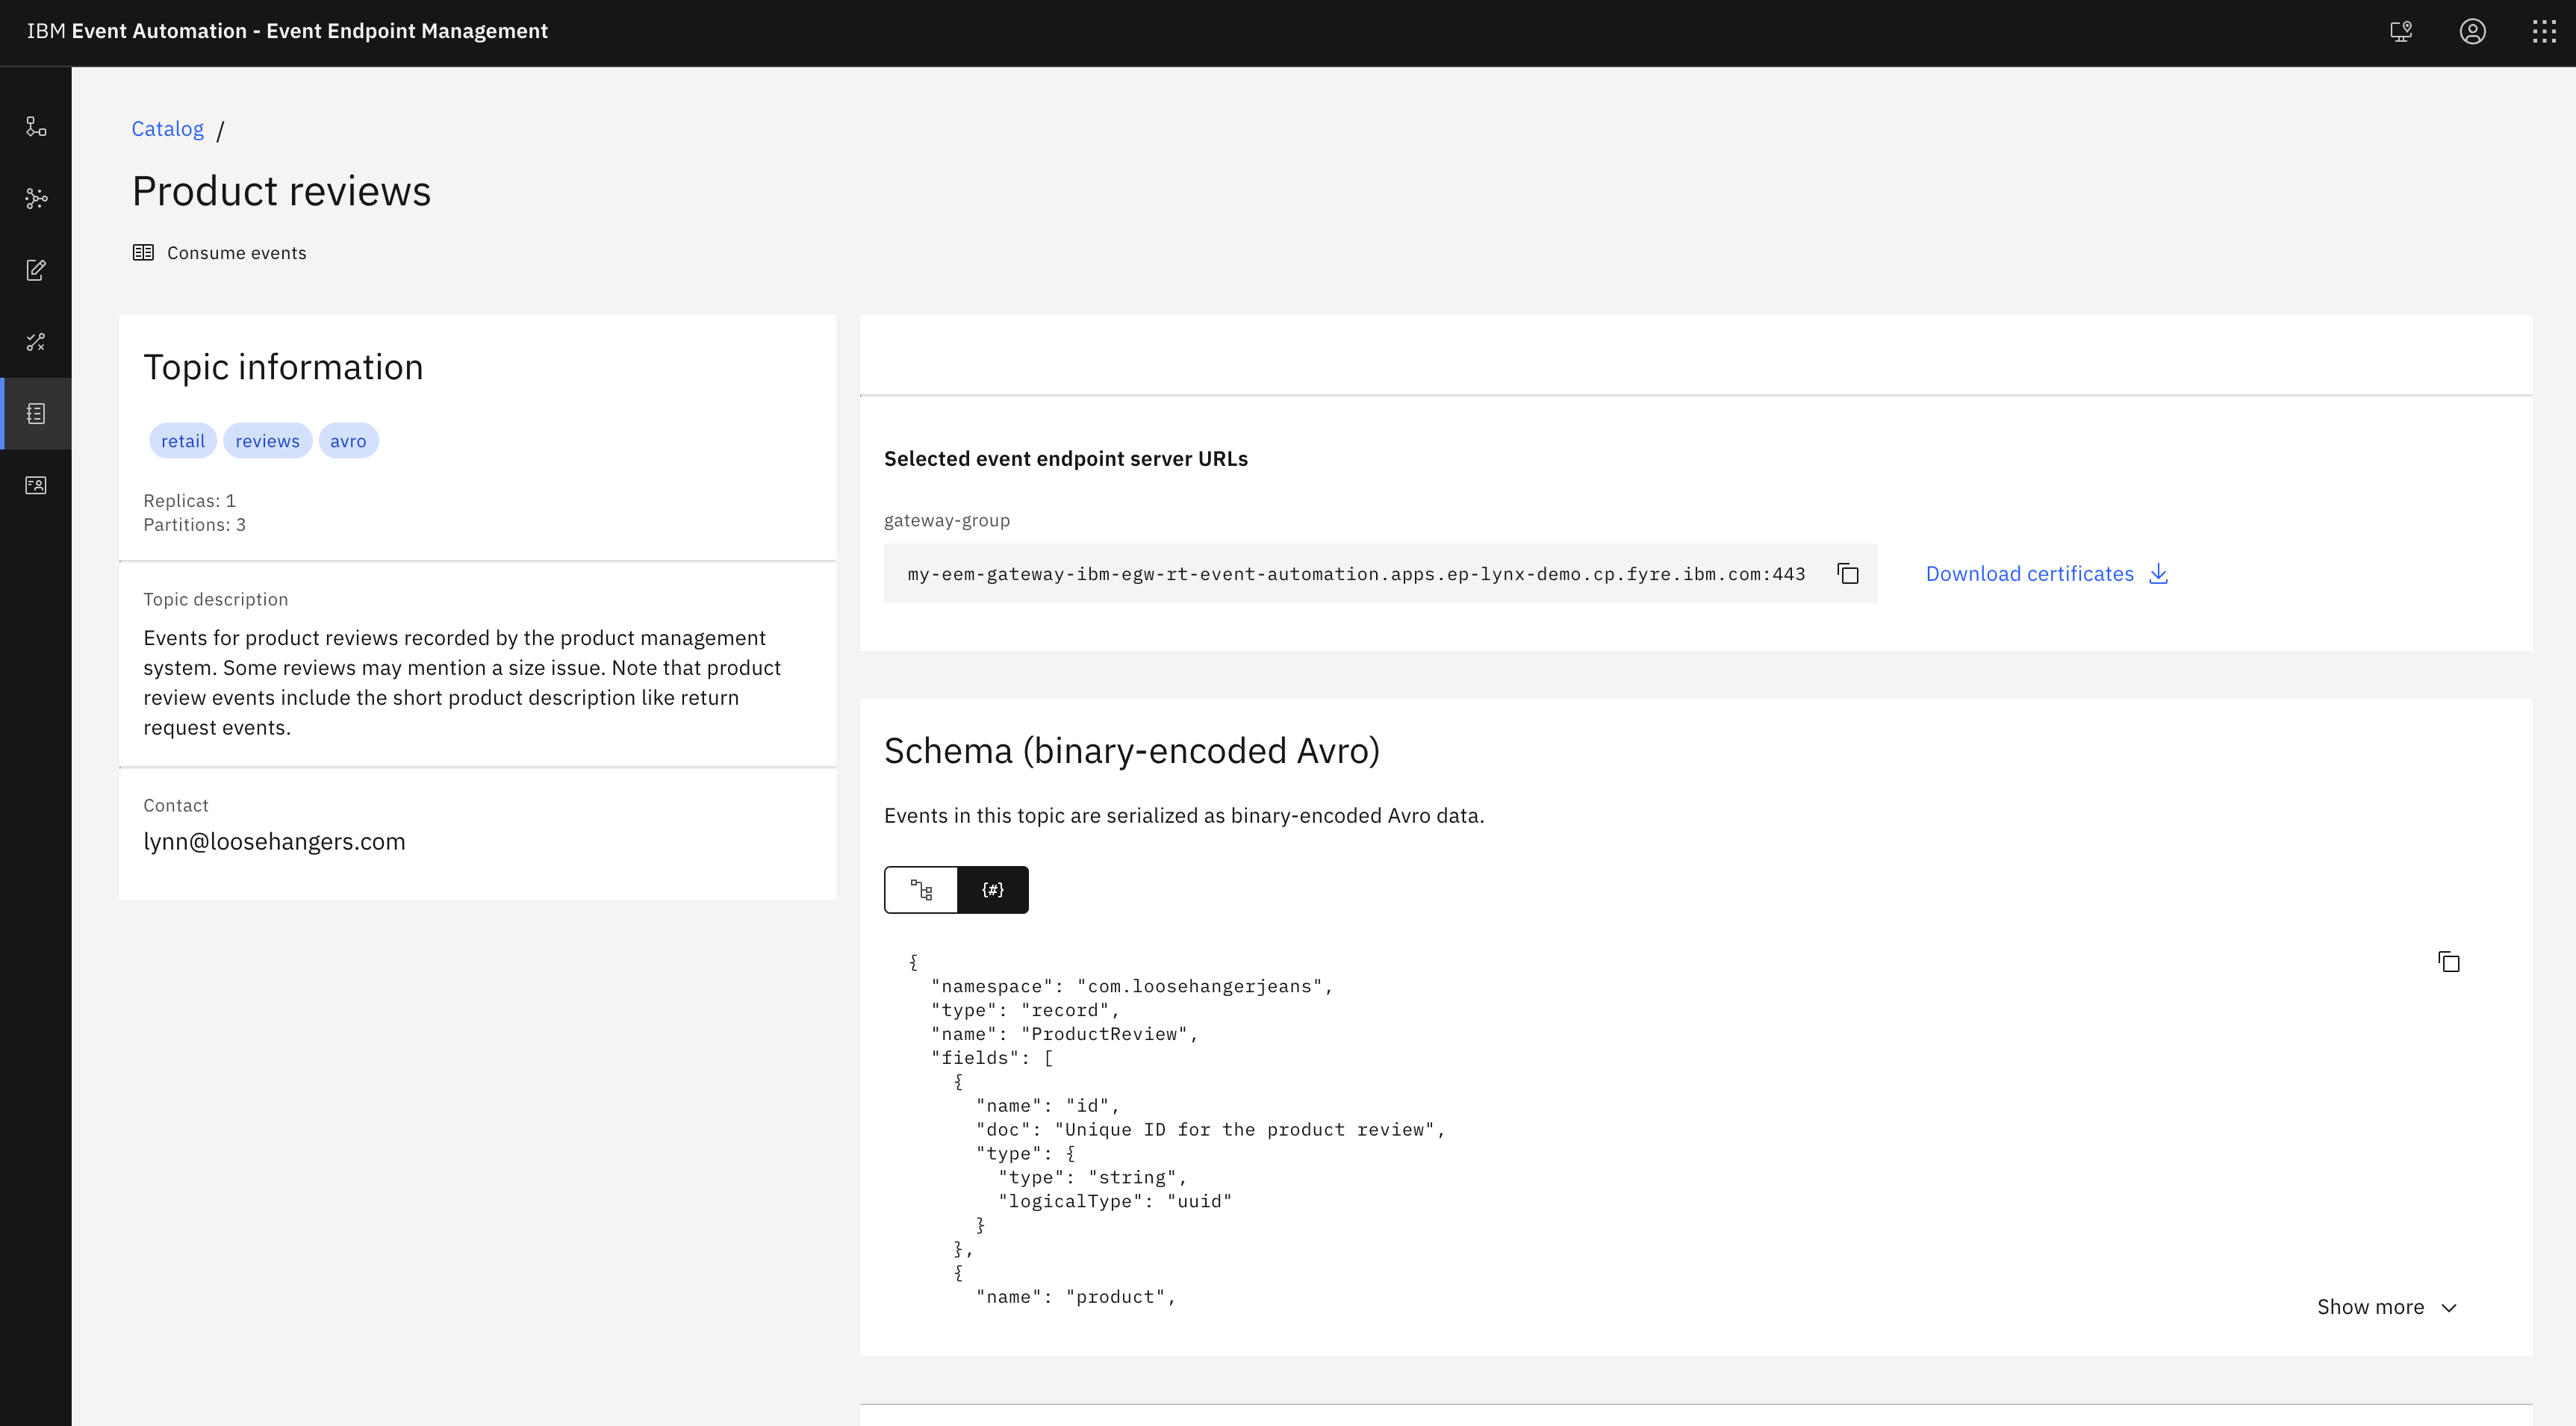
Task: Open the Catalog sidebar icon
Action: [36, 413]
